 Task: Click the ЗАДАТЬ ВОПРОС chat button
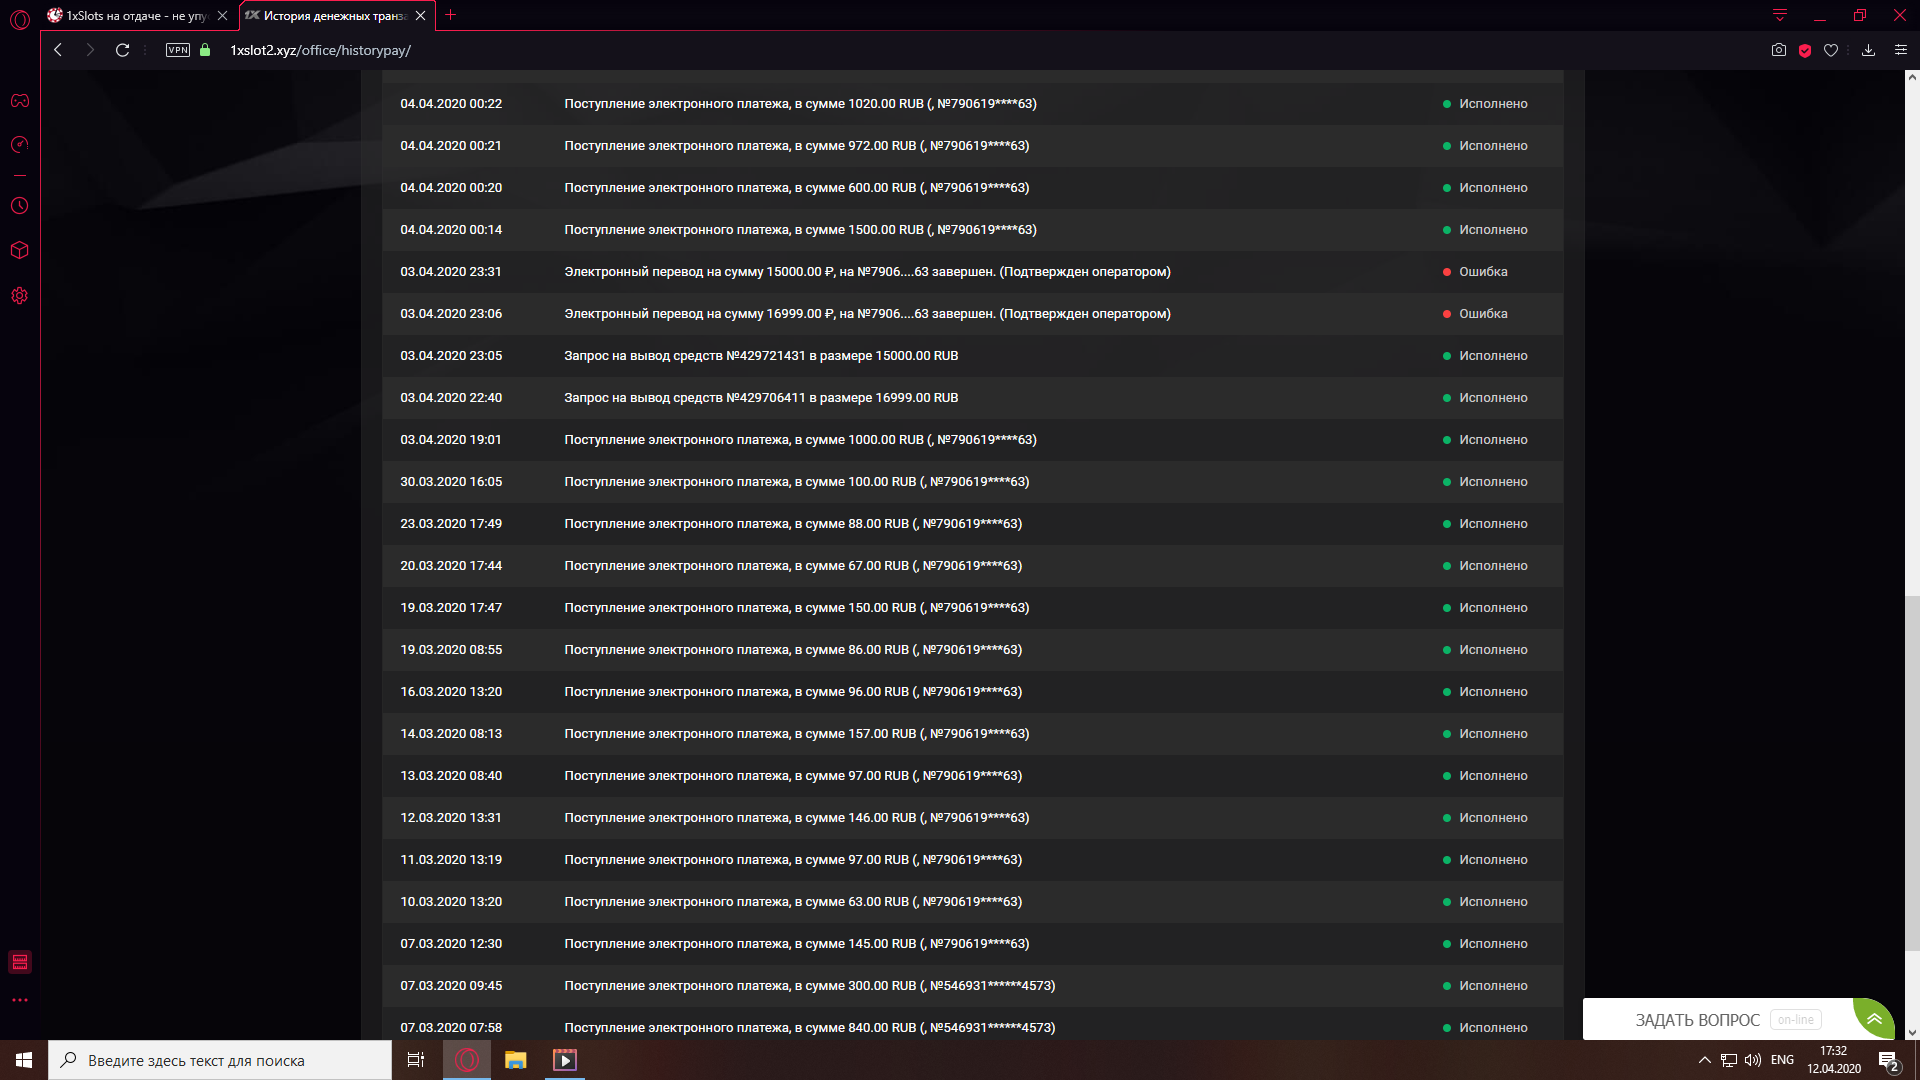point(1698,1020)
